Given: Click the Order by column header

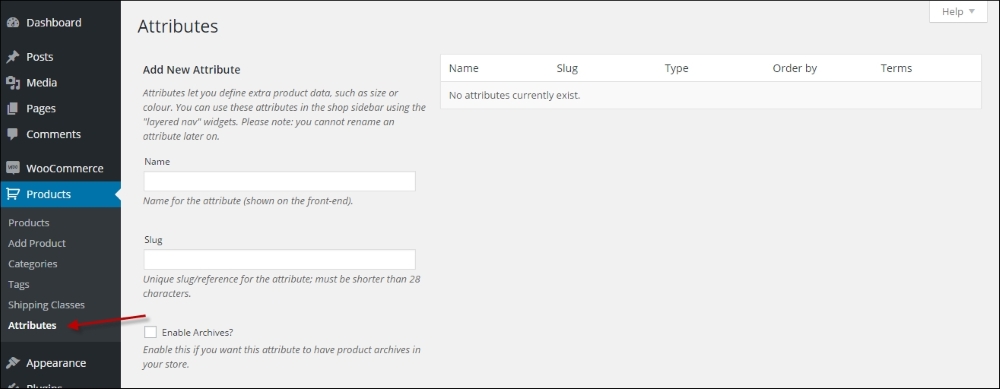Looking at the screenshot, I should pos(795,68).
